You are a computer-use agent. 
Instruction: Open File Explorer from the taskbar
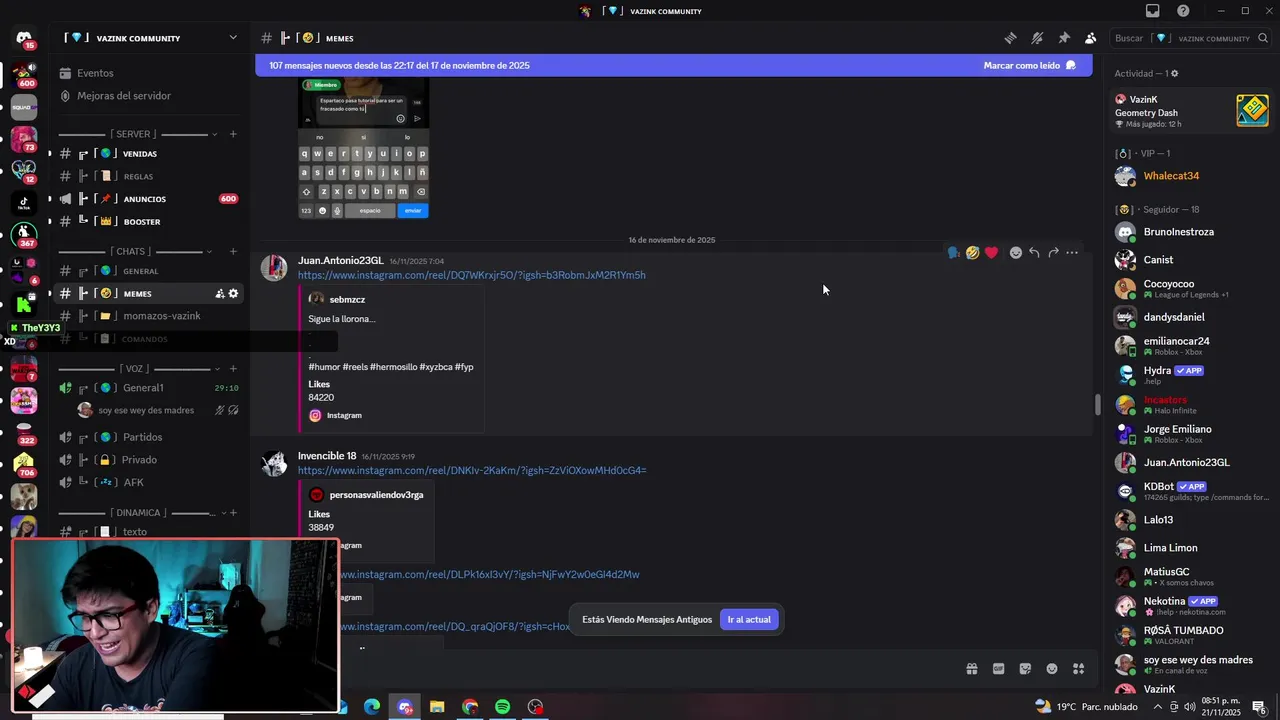[x=437, y=707]
